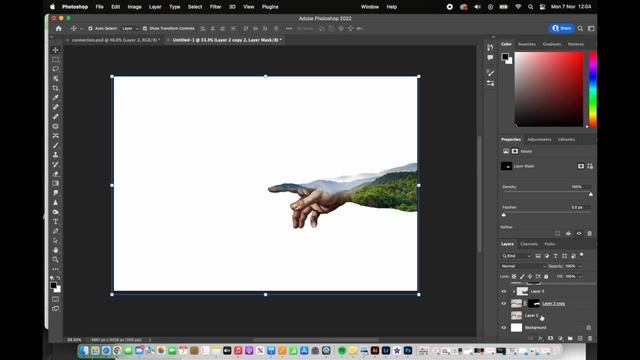Click the Create new layer icon
This screenshot has height=360, width=640.
click(x=580, y=338)
